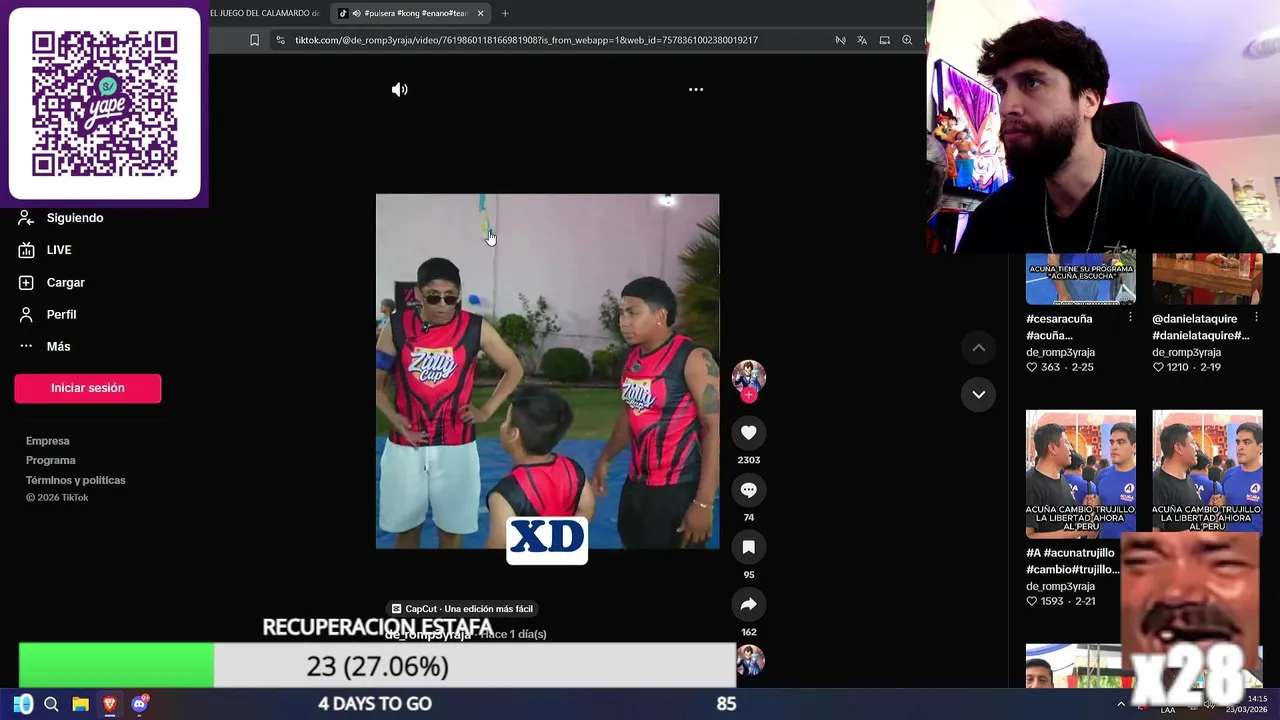1280x720 pixels.
Task: Click the tiktok.com URL field
Action: (526, 40)
